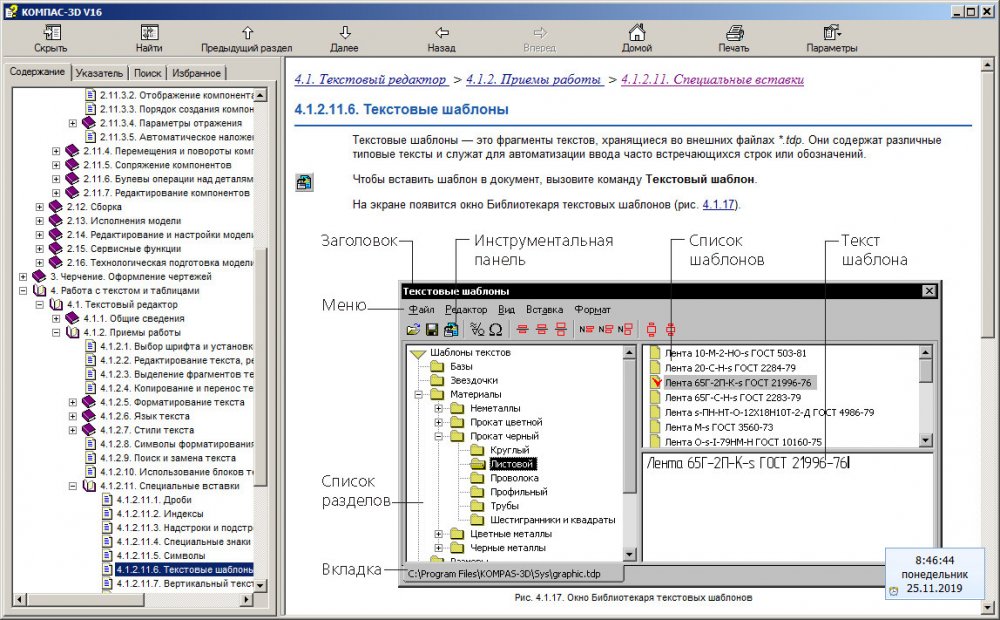Click book icon beside 4.1.2.6. Язык текста
Image resolution: width=1000 pixels, height=620 pixels.
point(89,416)
